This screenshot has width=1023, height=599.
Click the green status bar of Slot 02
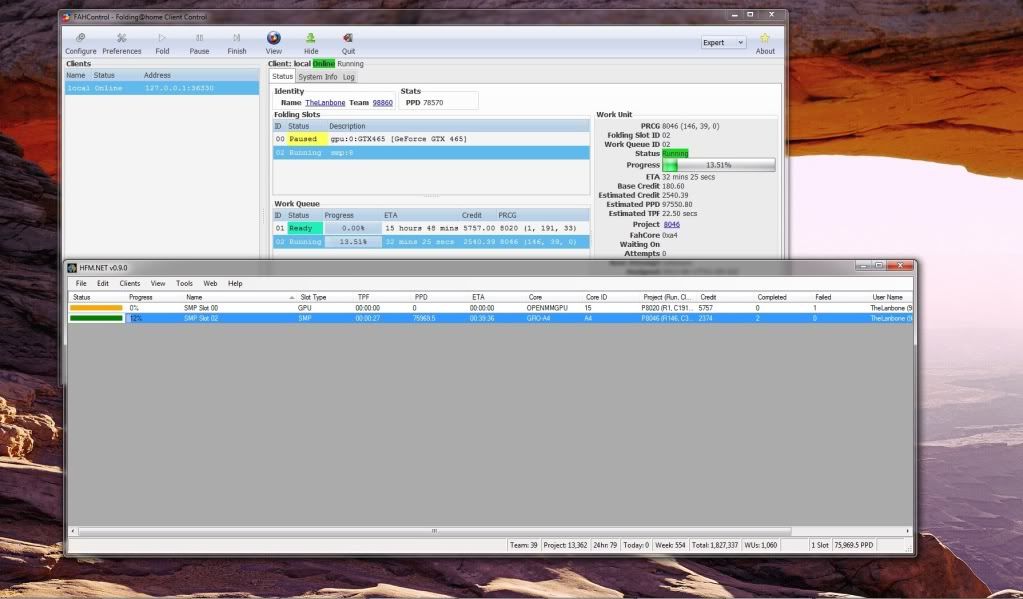click(x=97, y=318)
